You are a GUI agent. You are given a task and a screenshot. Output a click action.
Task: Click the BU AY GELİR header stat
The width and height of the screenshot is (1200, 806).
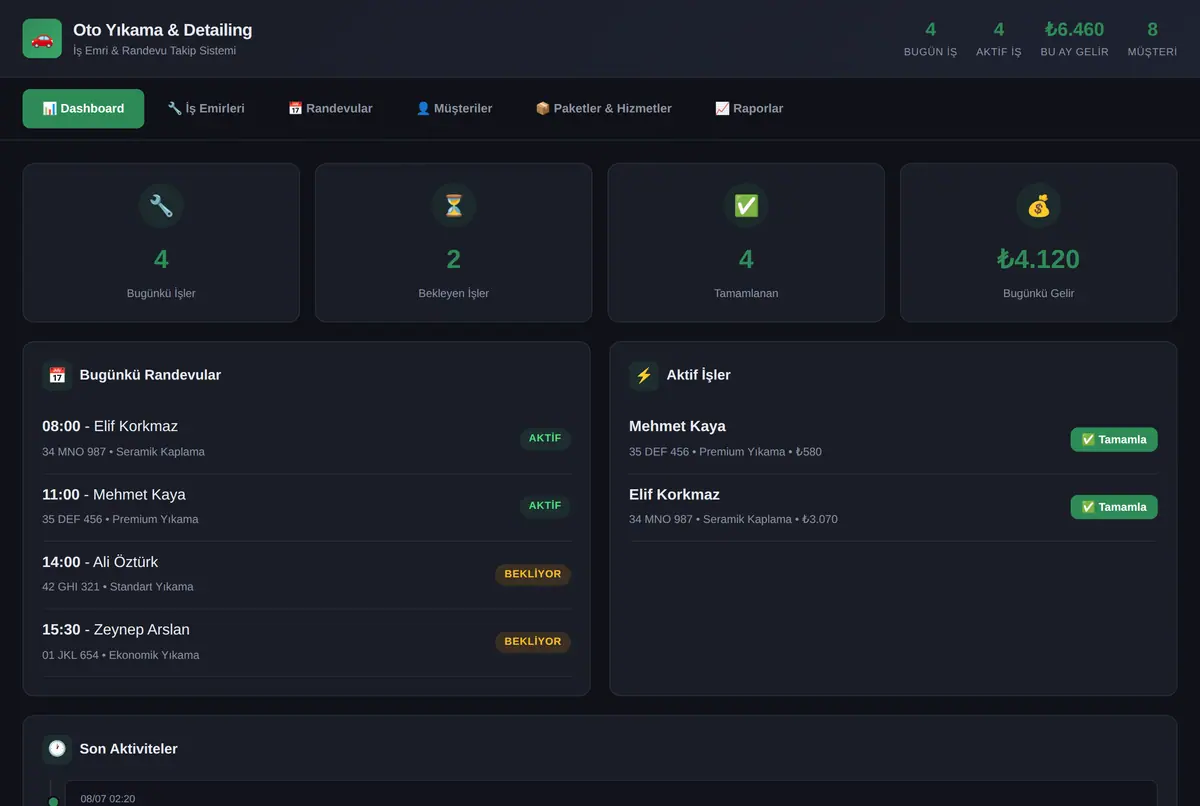click(x=1074, y=39)
